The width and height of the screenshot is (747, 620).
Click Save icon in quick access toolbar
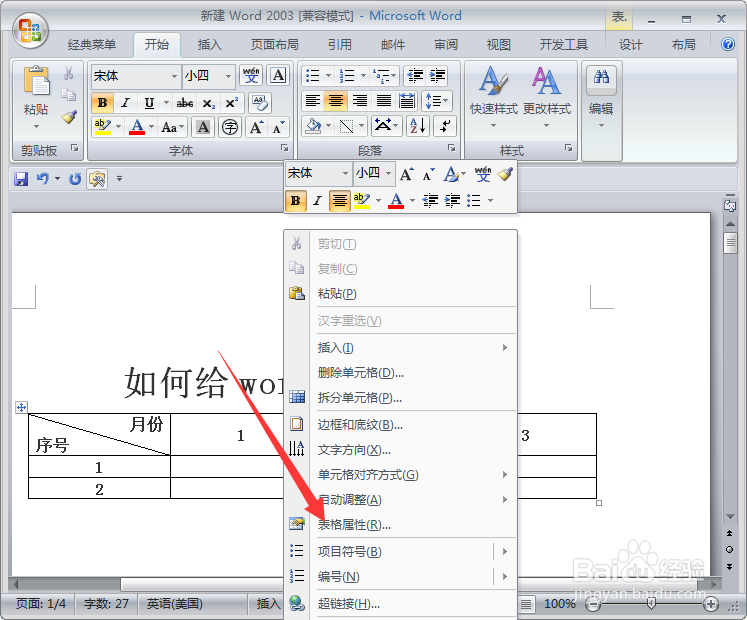[21, 179]
